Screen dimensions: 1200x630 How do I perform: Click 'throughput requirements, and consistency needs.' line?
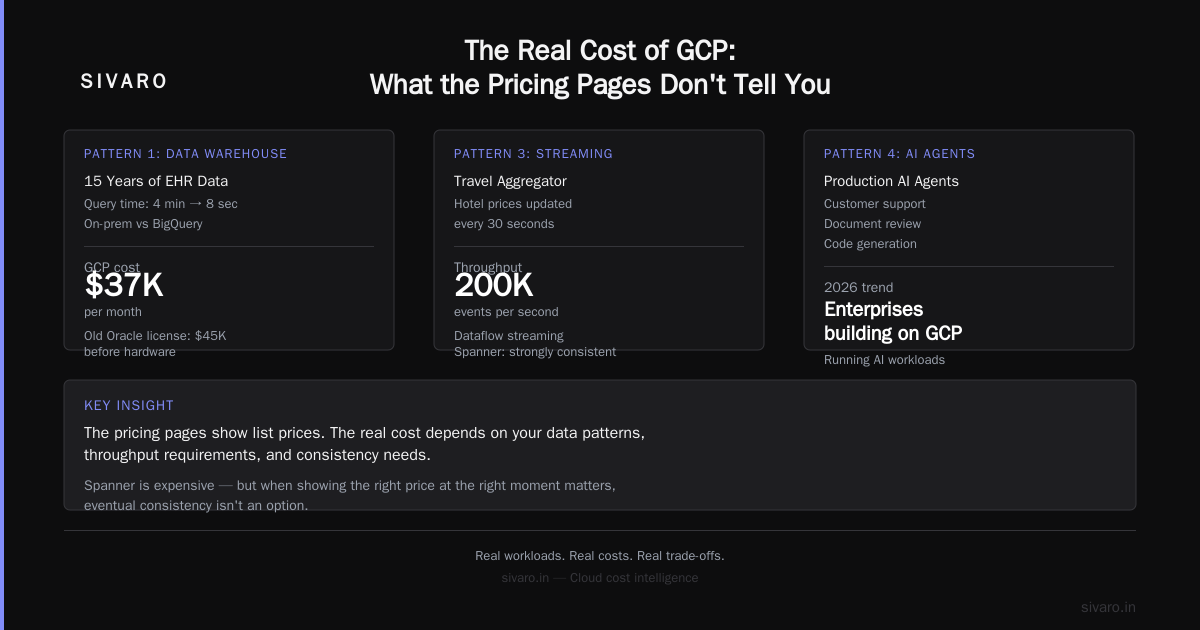click(x=257, y=455)
